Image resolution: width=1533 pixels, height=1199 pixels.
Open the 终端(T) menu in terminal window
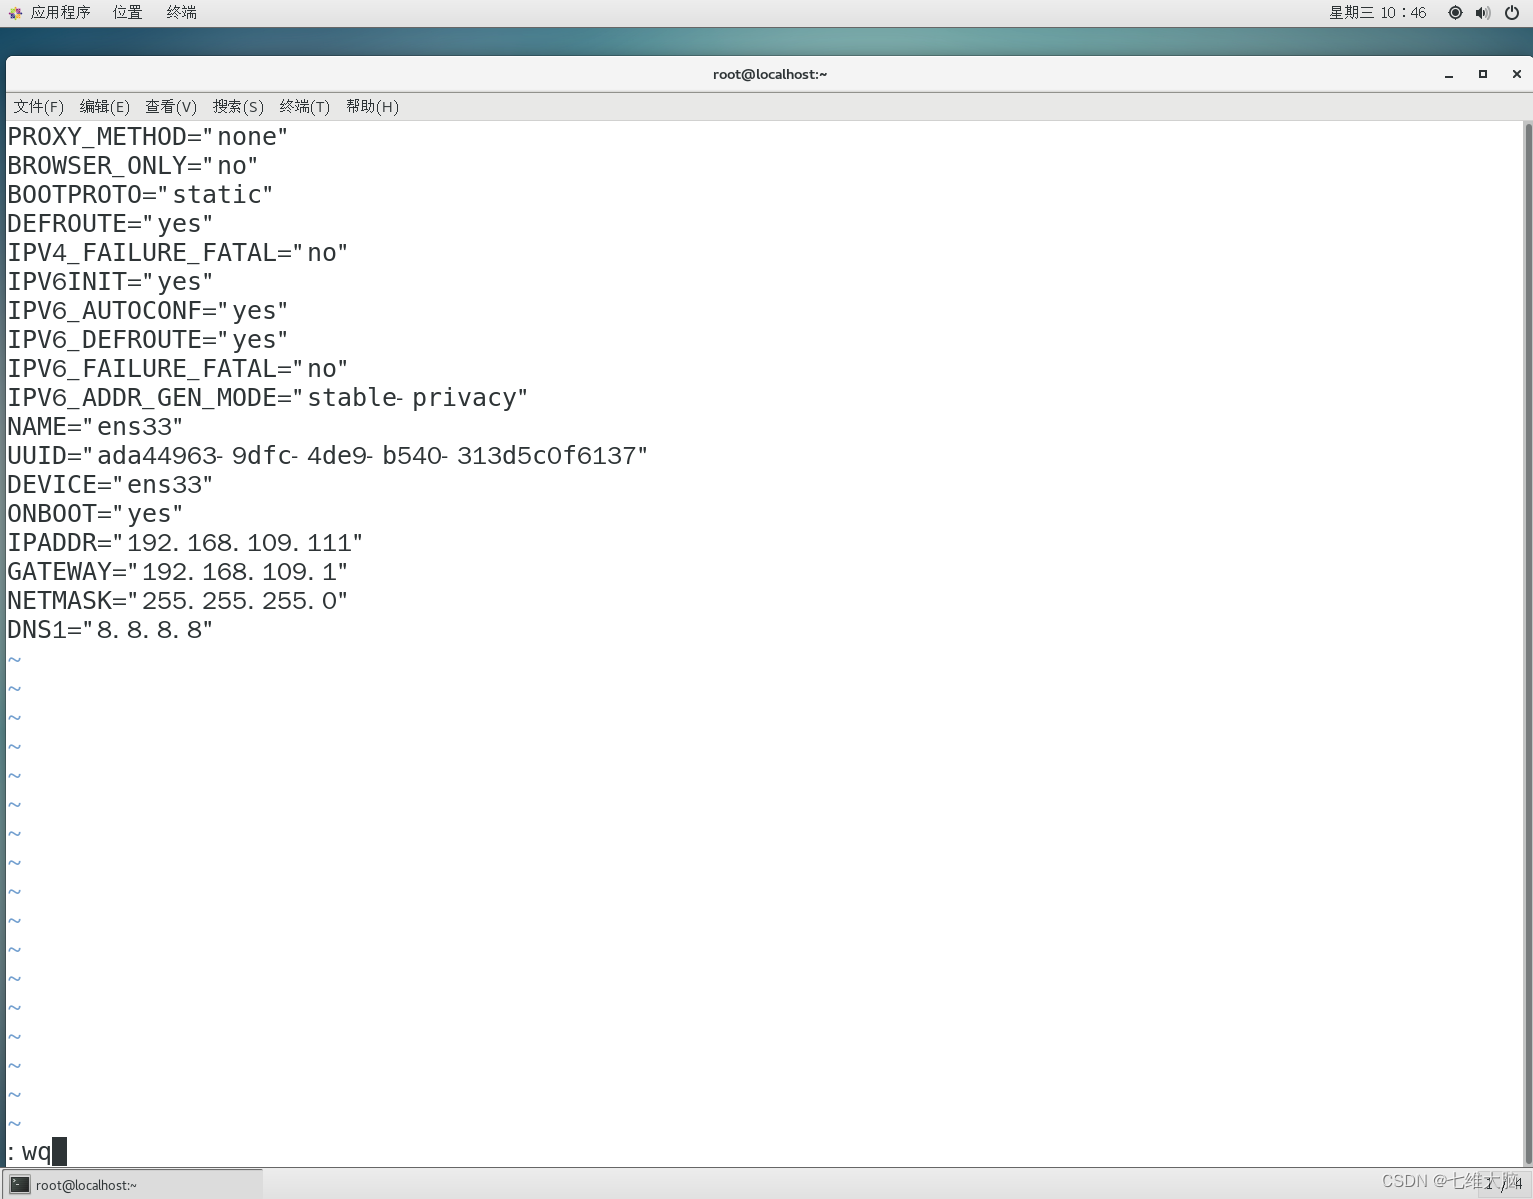(305, 107)
